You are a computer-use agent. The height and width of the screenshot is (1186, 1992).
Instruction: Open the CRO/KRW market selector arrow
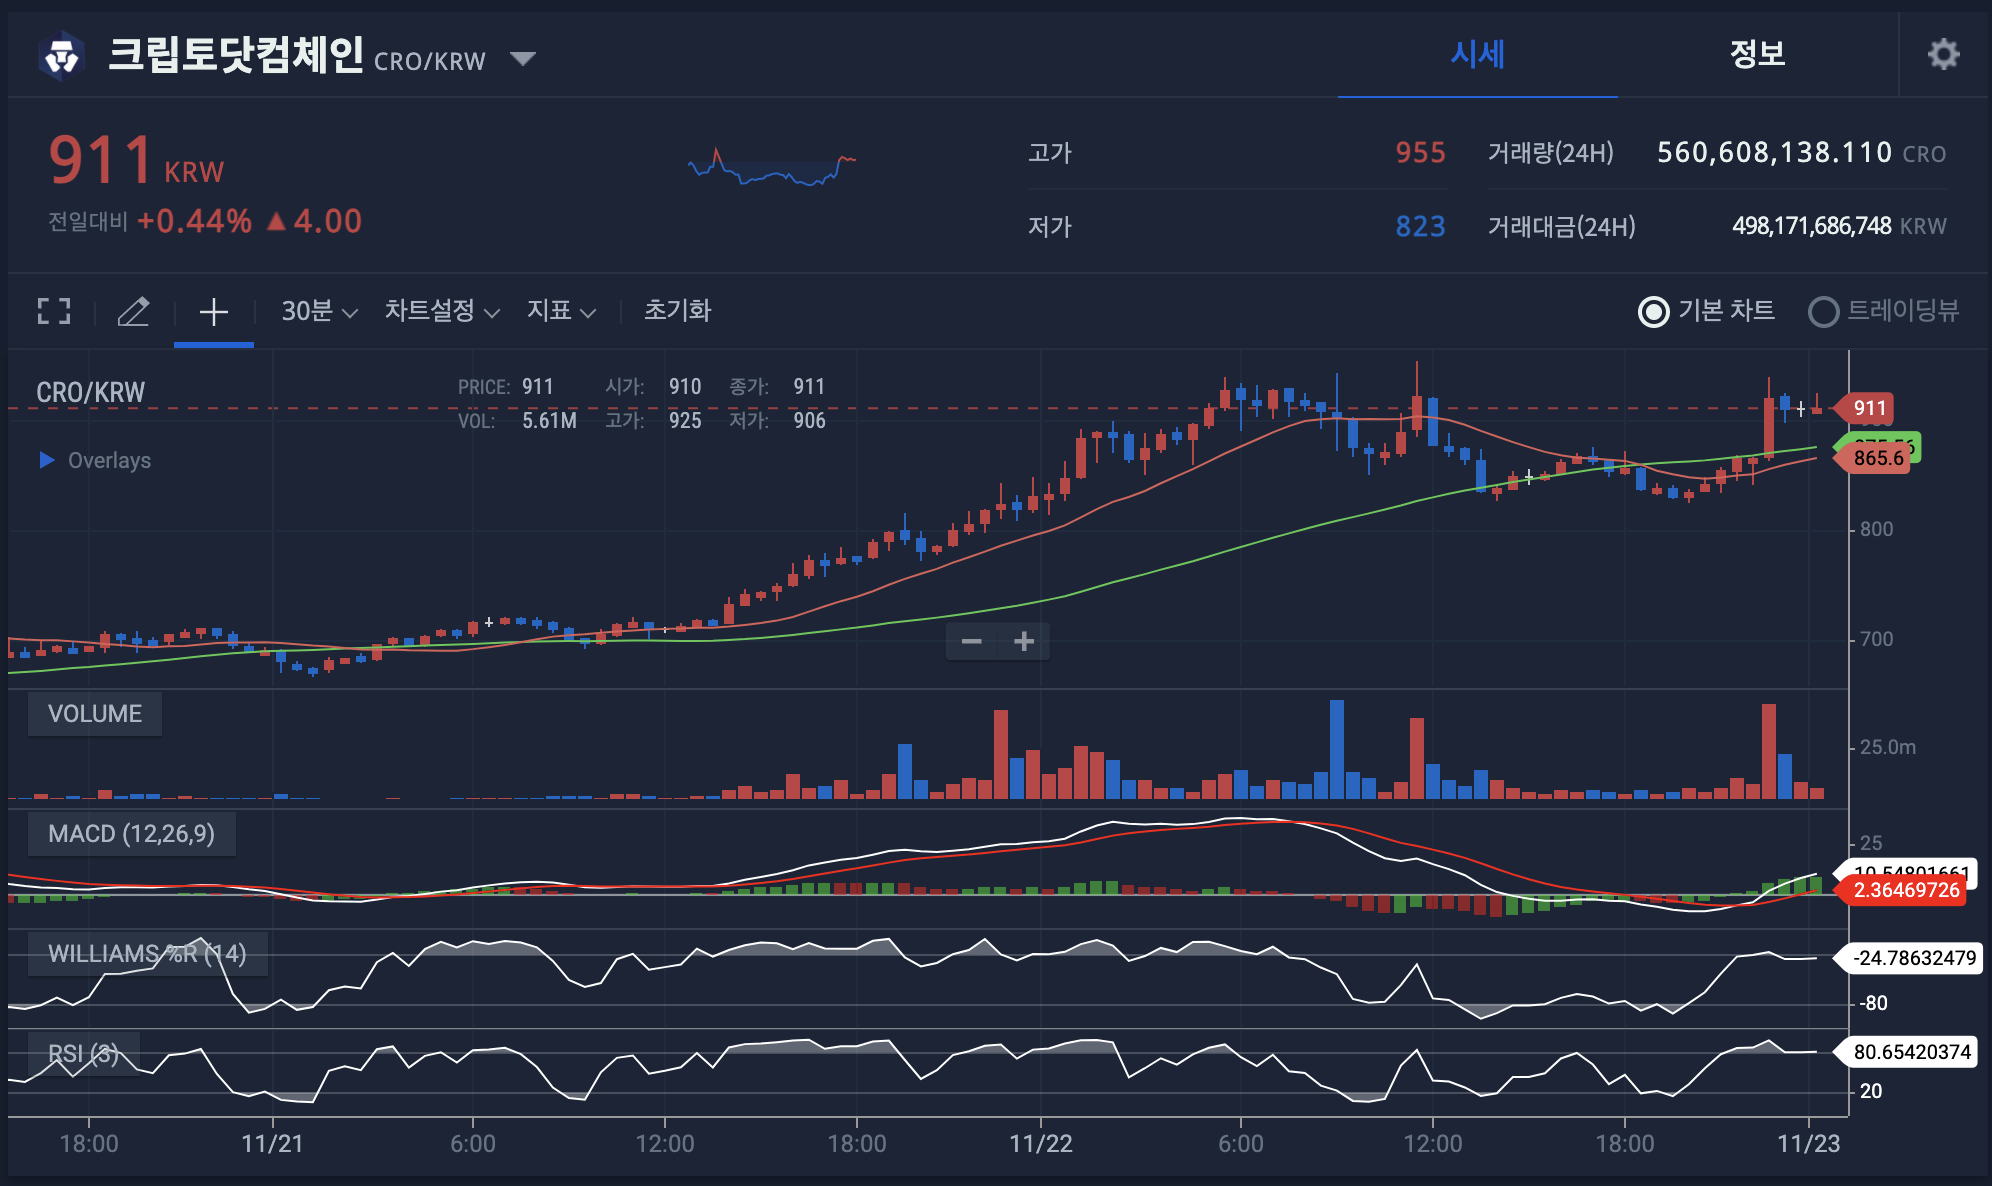(x=522, y=58)
